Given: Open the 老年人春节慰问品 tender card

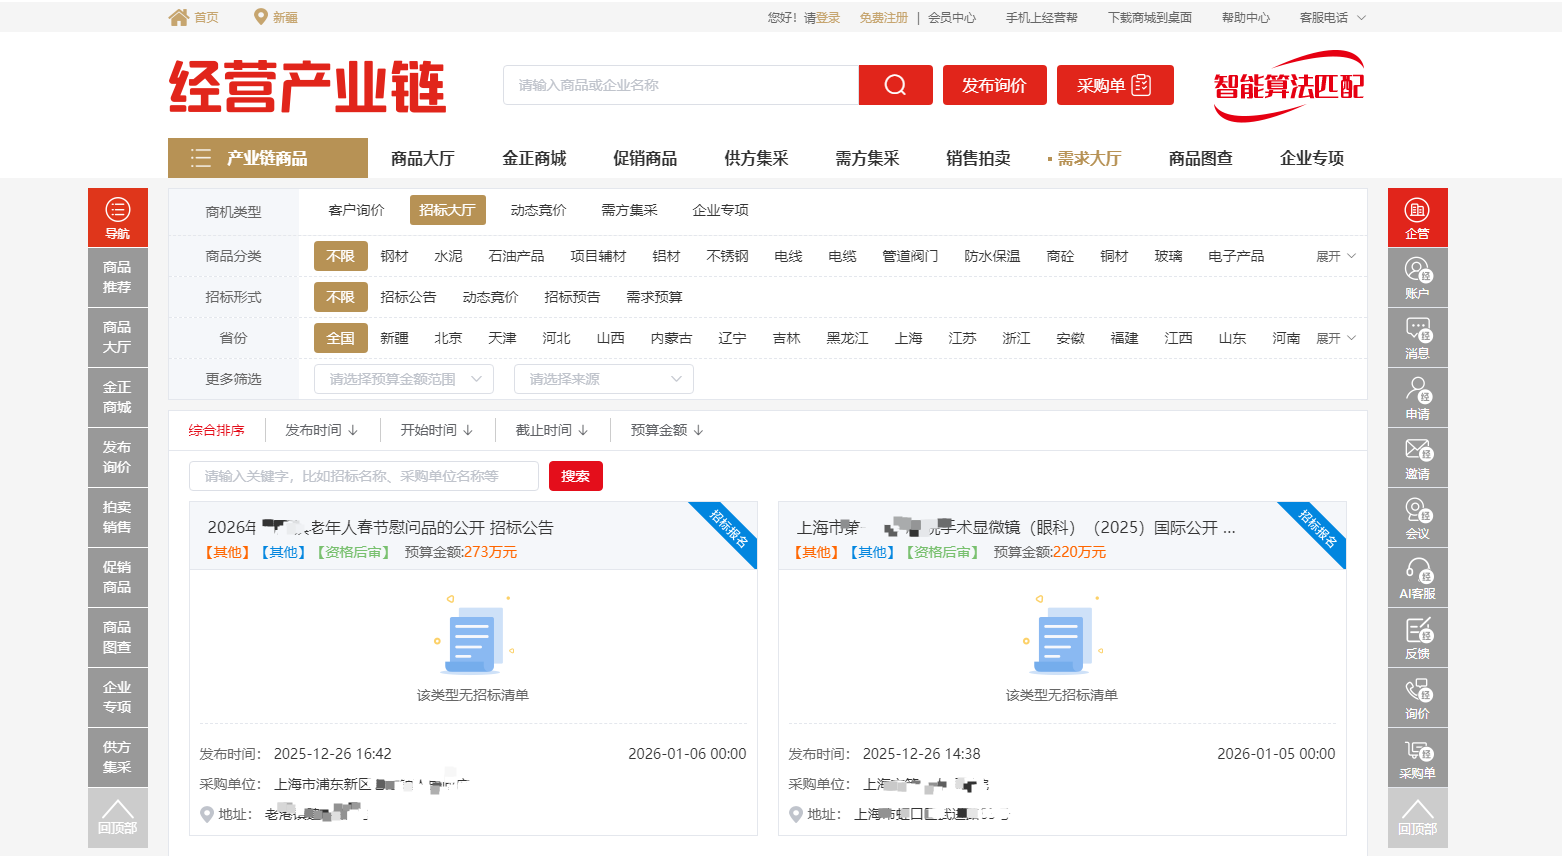Looking at the screenshot, I should tap(474, 668).
